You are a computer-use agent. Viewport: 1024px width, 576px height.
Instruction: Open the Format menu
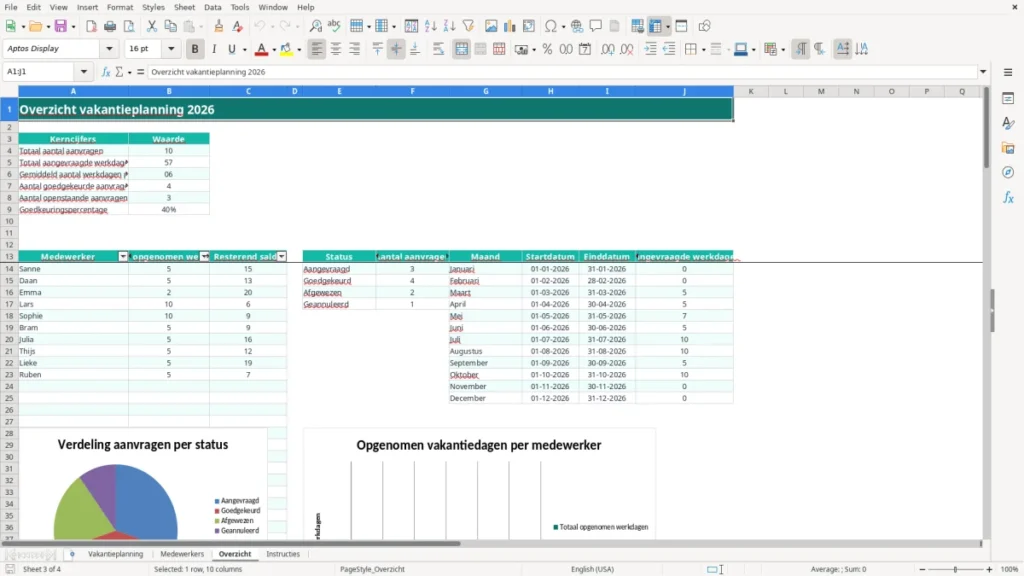[x=120, y=7]
